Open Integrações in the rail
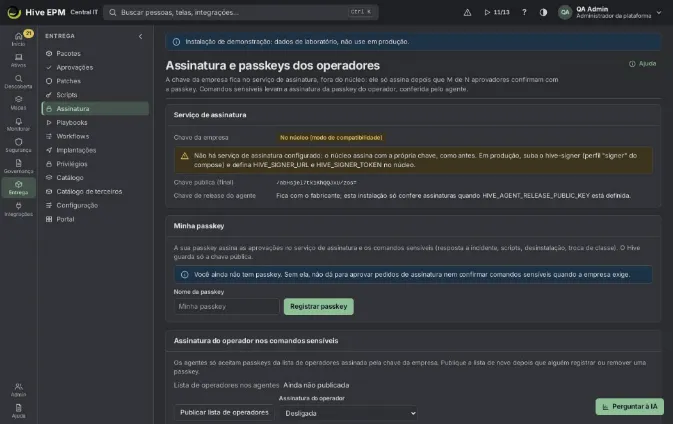The image size is (673, 424). click(18, 209)
